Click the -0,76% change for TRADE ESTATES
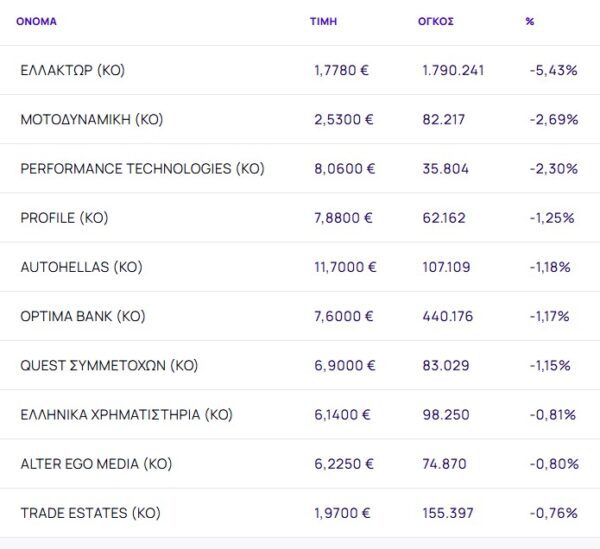Image resolution: width=600 pixels, height=549 pixels. (x=553, y=513)
